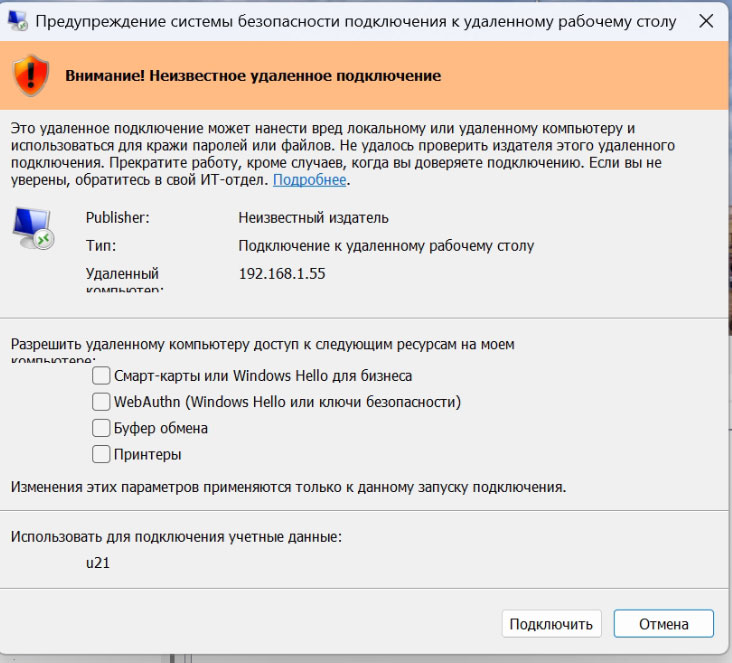Image resolution: width=732 pixels, height=663 pixels.
Task: Enable smart cards or Windows Hello checkbox
Action: point(101,376)
